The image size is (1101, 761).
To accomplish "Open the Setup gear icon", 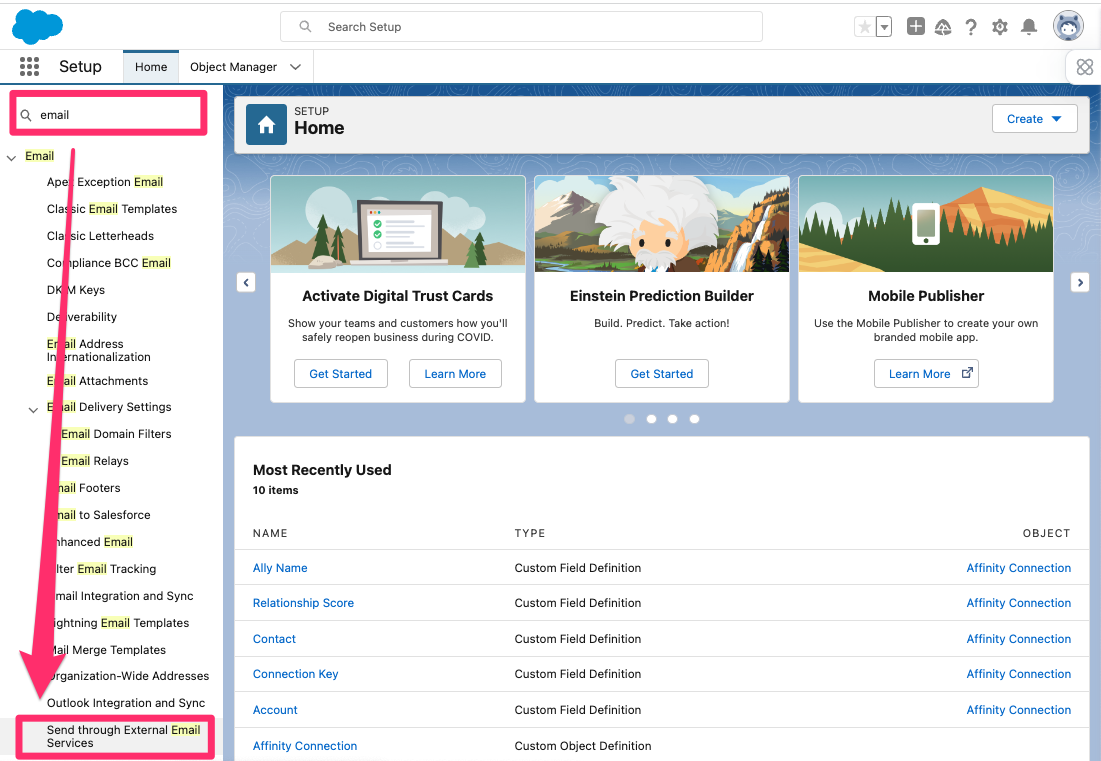I will [x=999, y=26].
